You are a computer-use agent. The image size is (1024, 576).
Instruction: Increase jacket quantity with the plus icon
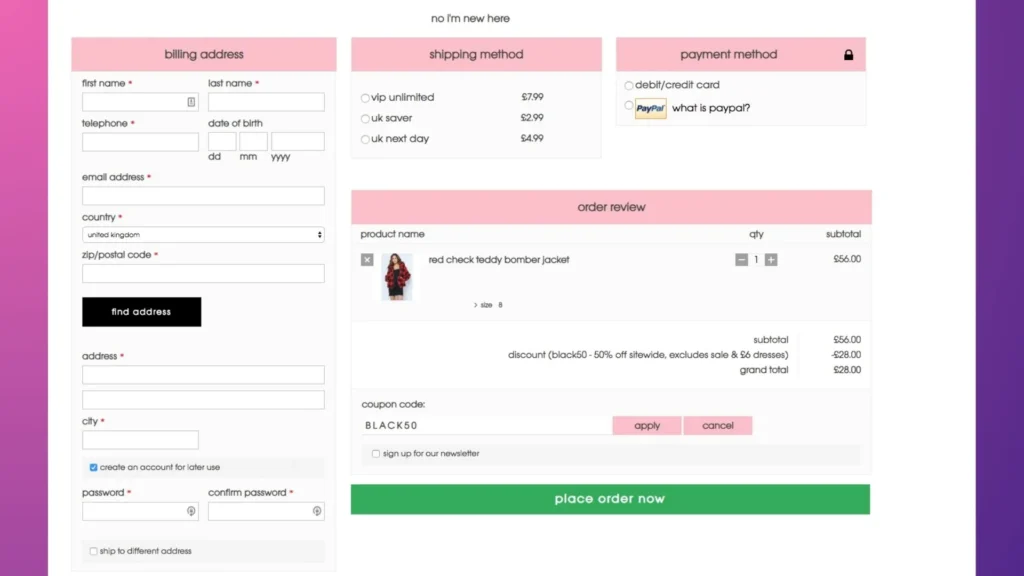[x=772, y=259]
